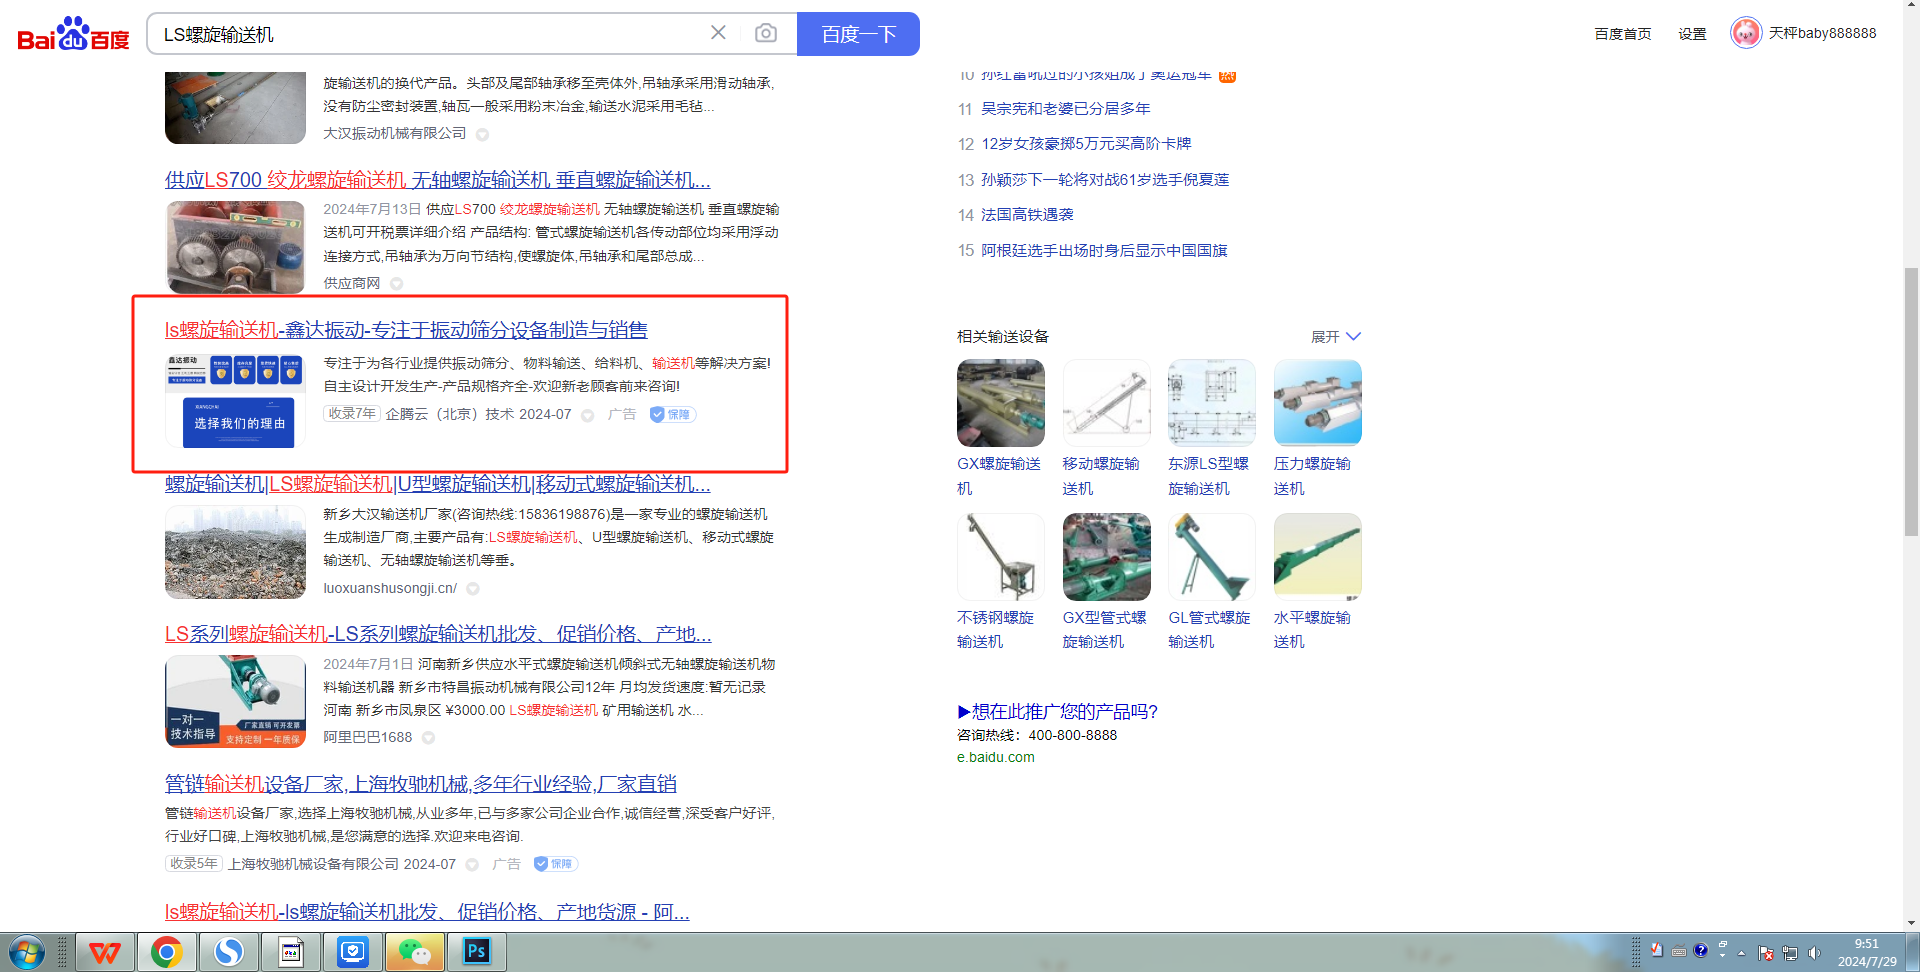Open the GX型管式螺旋输送机 thumbnail
Screen dimensions: 1920x972
(x=1107, y=557)
